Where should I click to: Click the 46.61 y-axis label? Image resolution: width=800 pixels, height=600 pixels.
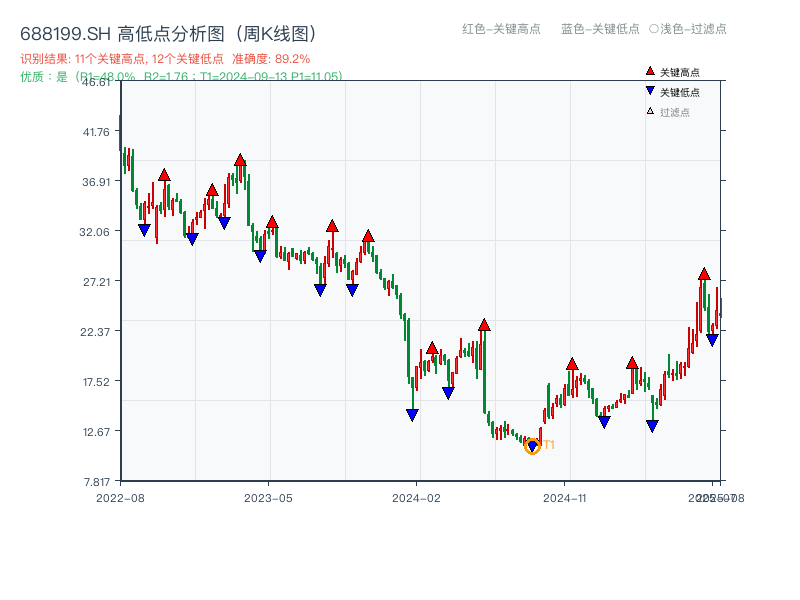coord(95,85)
